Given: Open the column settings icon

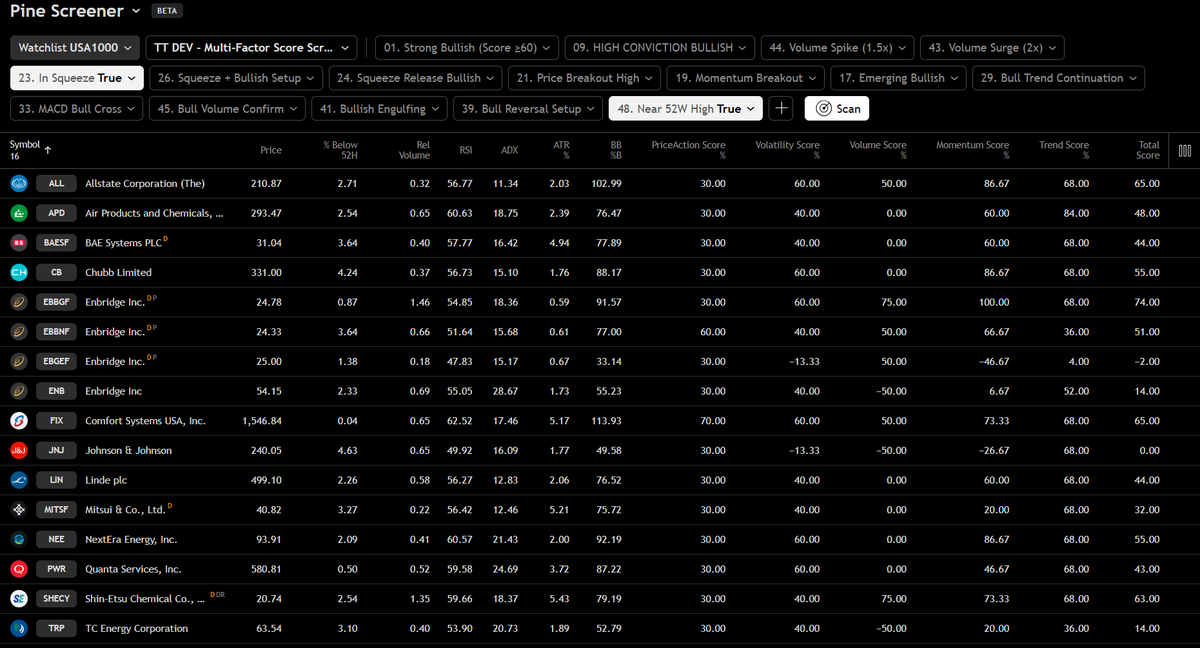Looking at the screenshot, I should tap(1185, 150).
